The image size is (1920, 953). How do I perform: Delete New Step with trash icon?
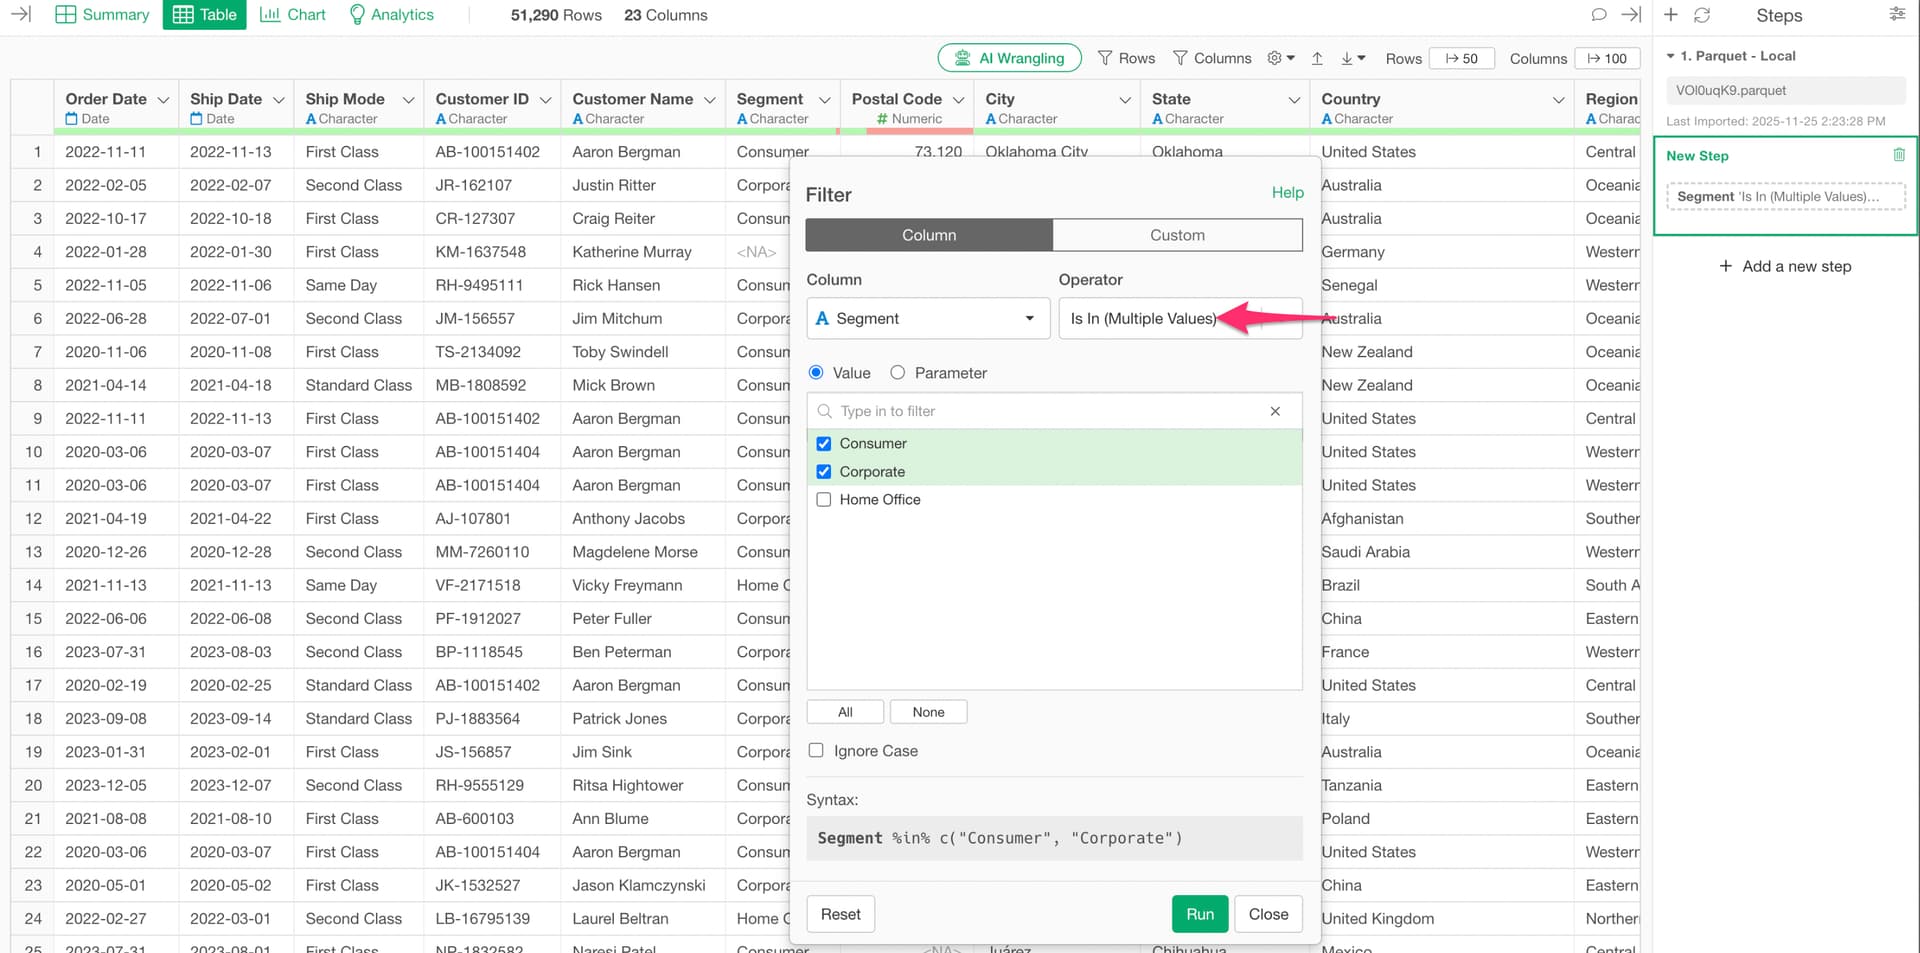click(1899, 155)
